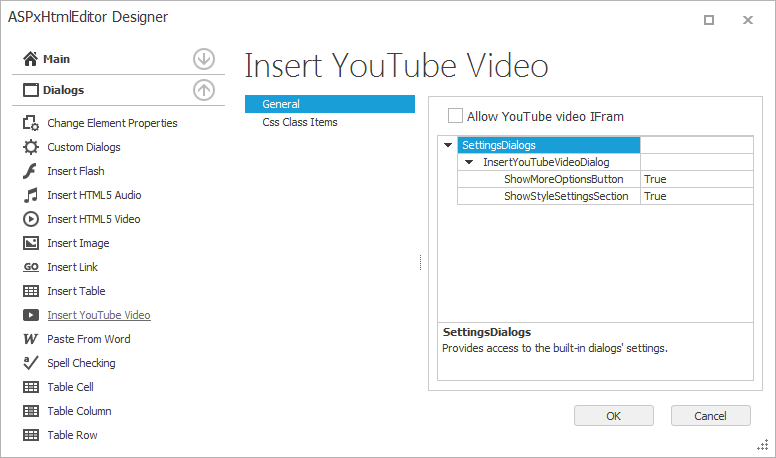Select the ShowStyleSettingsSection property
776x458 pixels.
pos(549,196)
